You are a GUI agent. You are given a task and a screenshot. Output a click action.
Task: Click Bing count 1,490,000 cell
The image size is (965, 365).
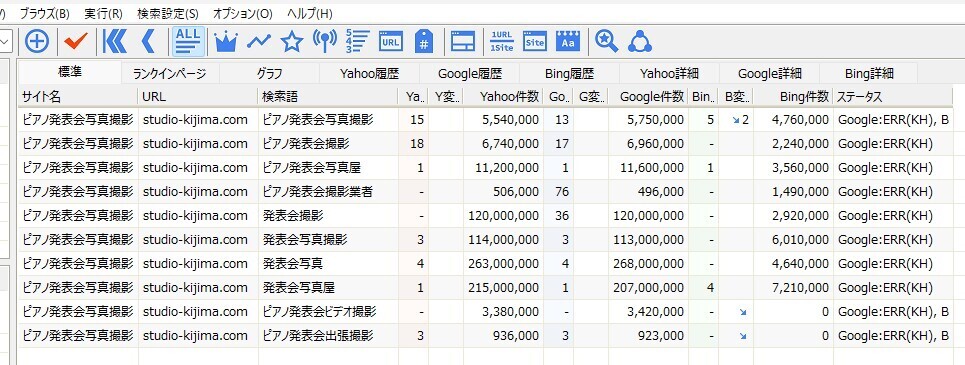[793, 192]
